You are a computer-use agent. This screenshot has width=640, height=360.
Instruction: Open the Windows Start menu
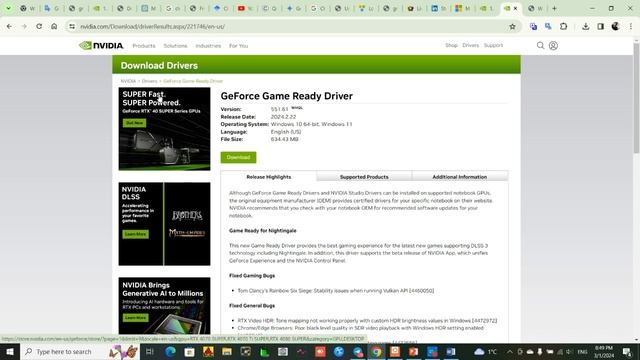click(9, 351)
